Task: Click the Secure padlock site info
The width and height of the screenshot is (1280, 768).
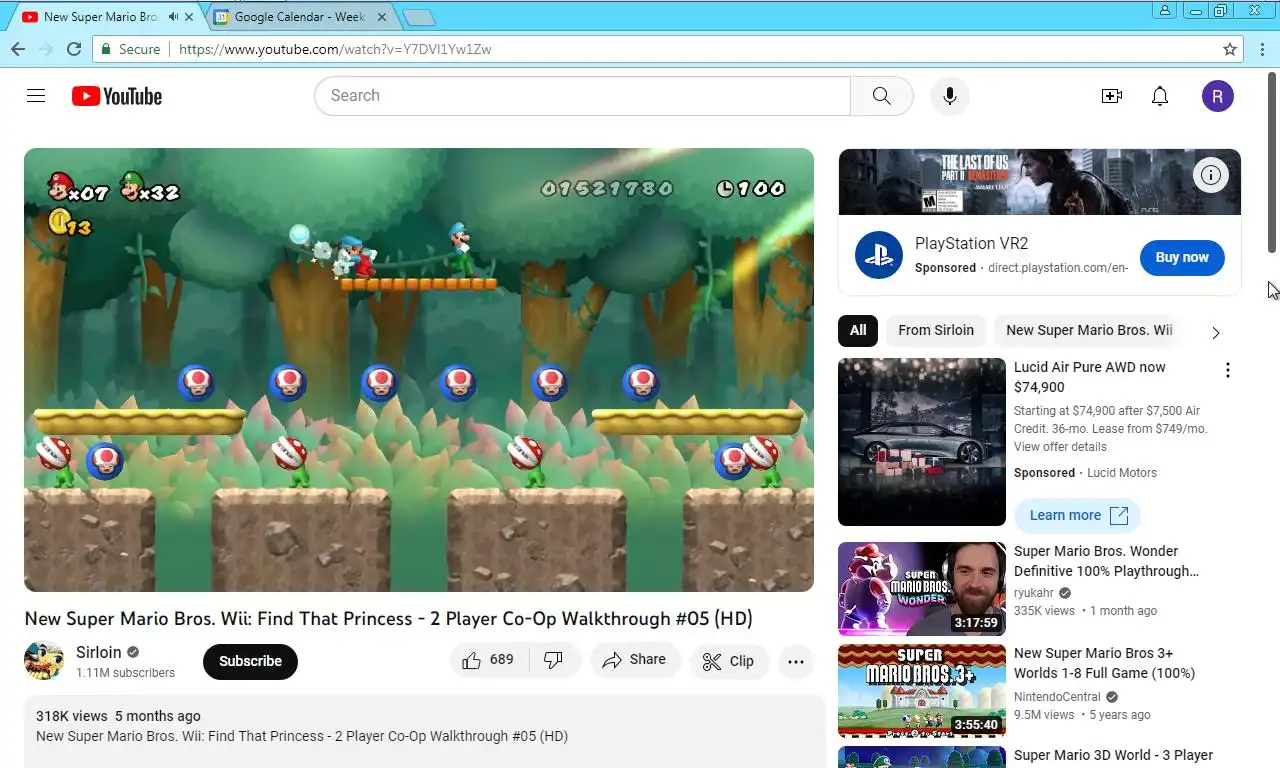Action: point(130,49)
